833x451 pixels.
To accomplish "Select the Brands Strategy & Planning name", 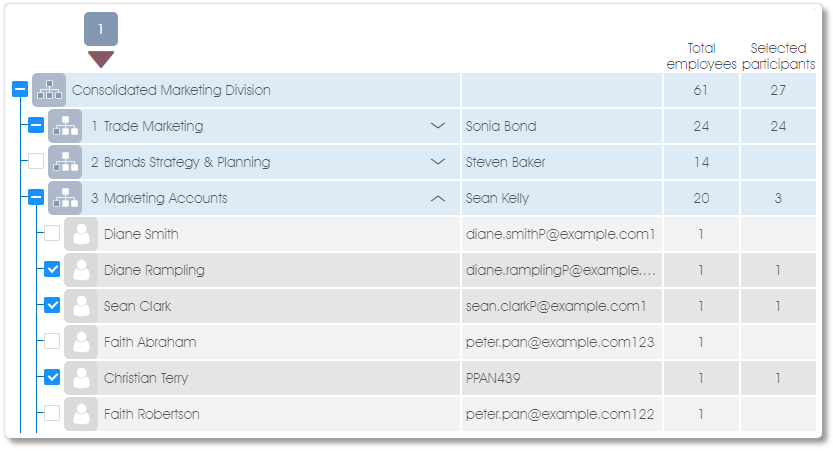I will pos(187,162).
